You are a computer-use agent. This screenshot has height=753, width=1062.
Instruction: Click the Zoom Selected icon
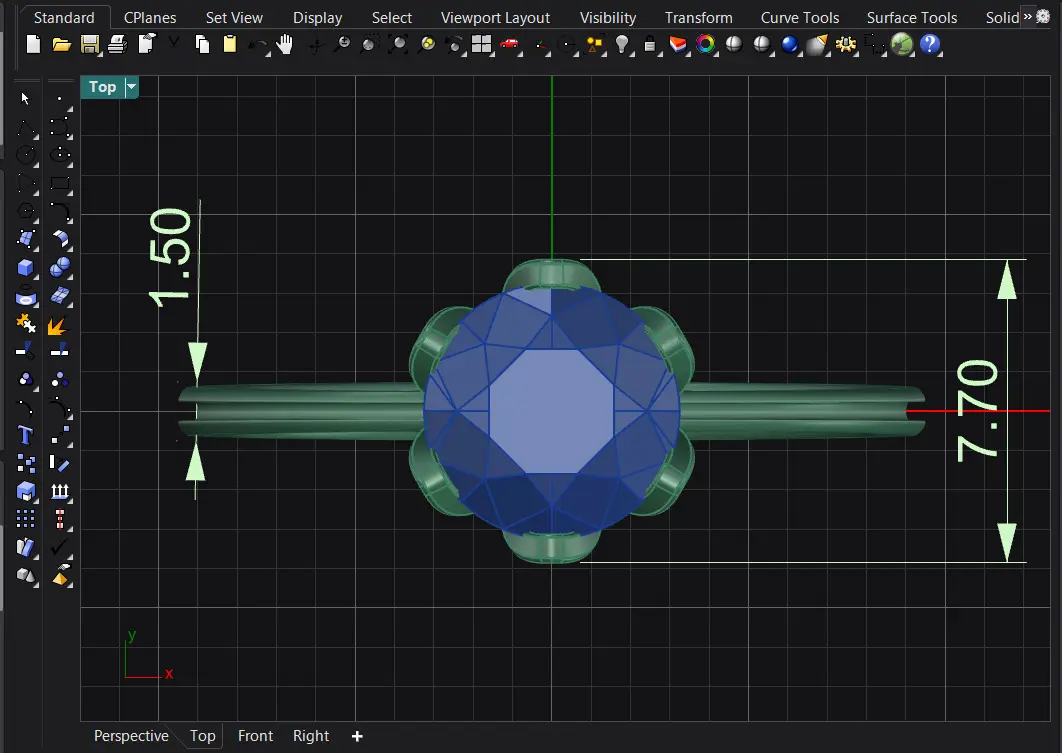coord(427,45)
